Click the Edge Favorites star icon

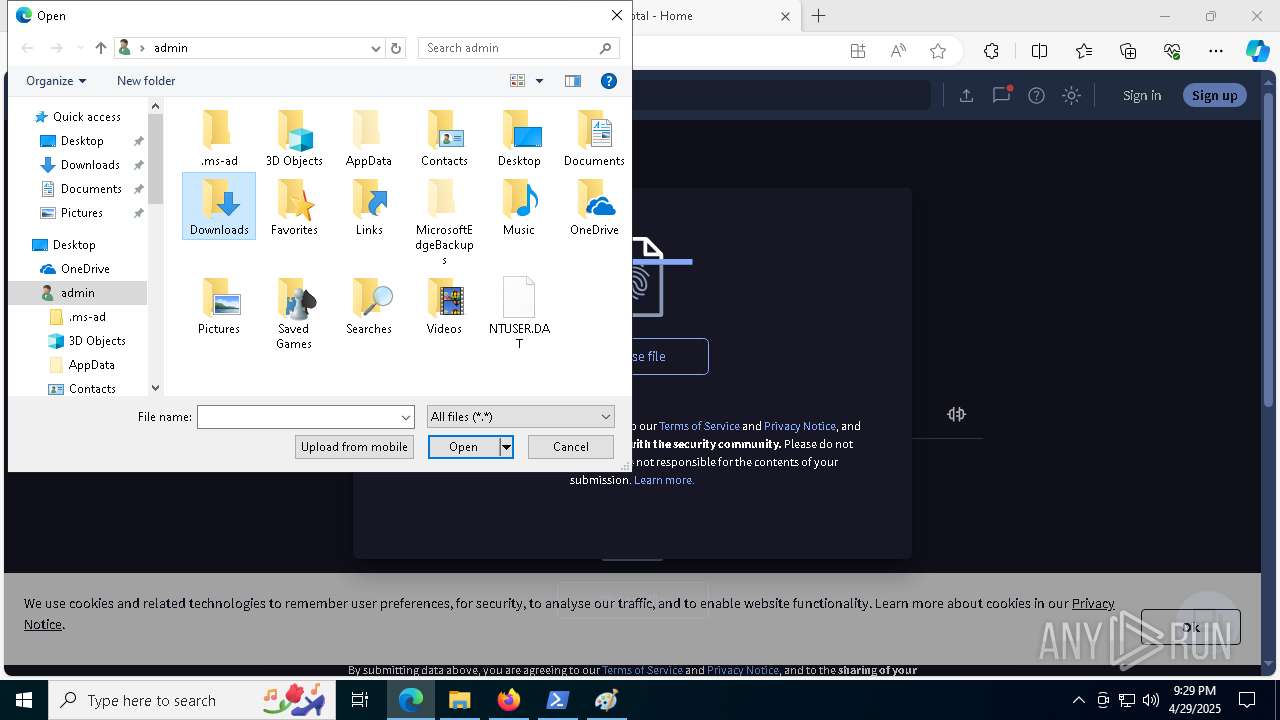[x=938, y=51]
